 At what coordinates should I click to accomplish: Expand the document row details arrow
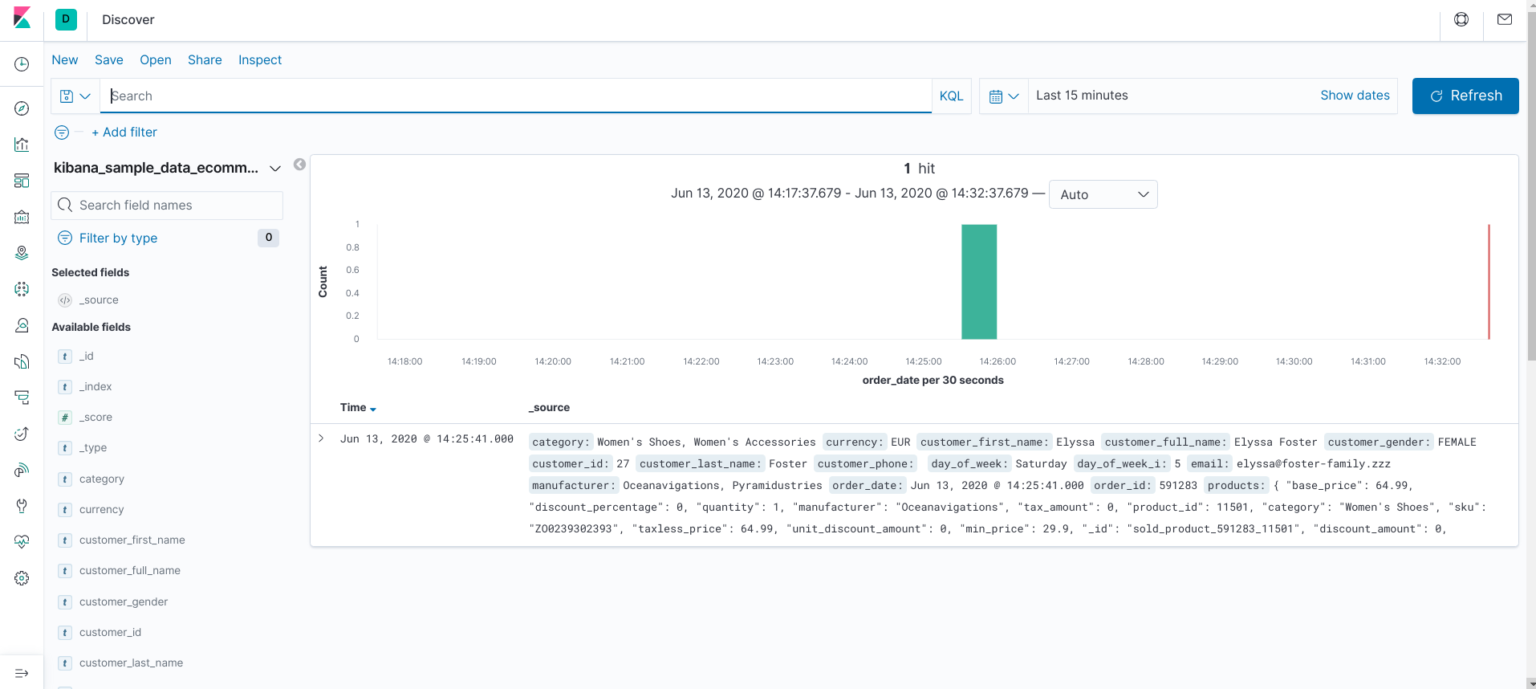[x=320, y=437]
